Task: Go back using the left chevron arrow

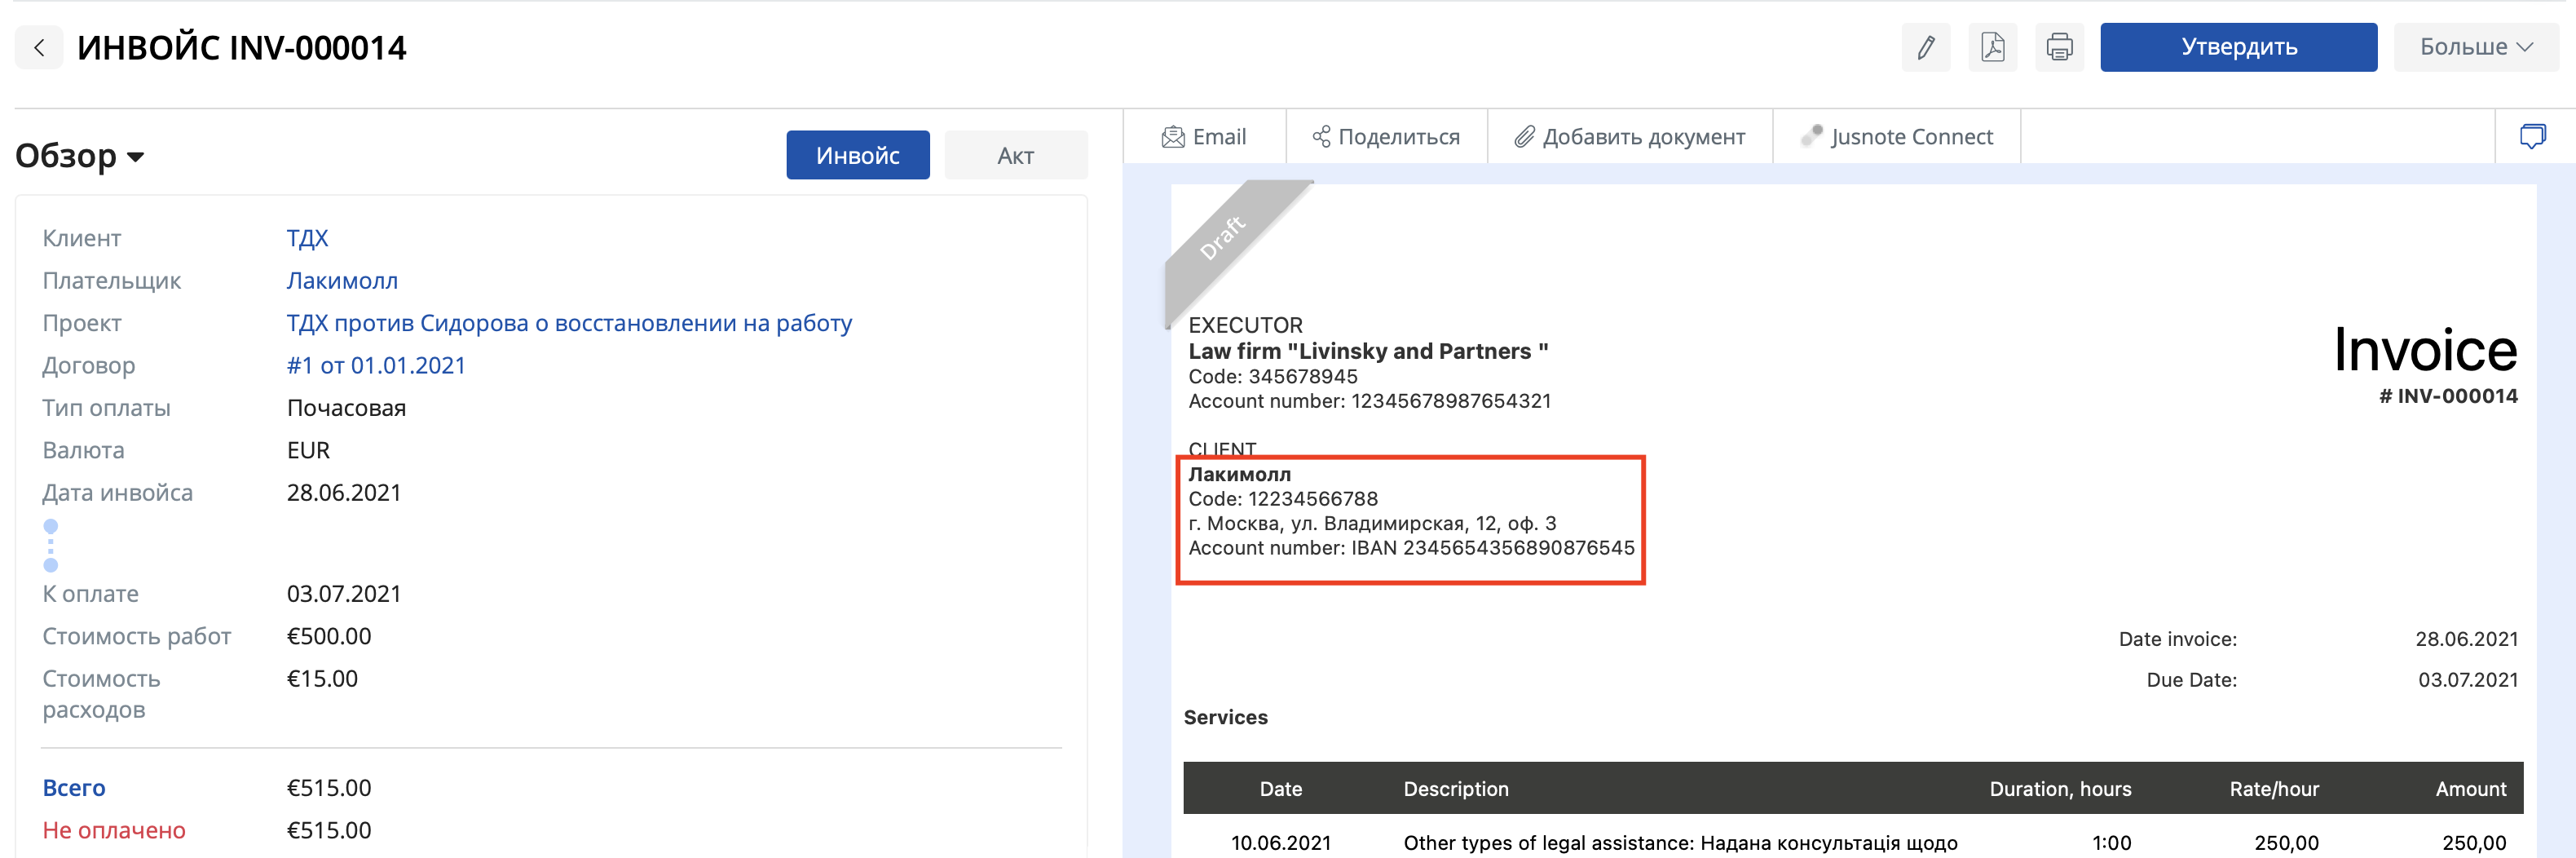Action: [x=39, y=47]
